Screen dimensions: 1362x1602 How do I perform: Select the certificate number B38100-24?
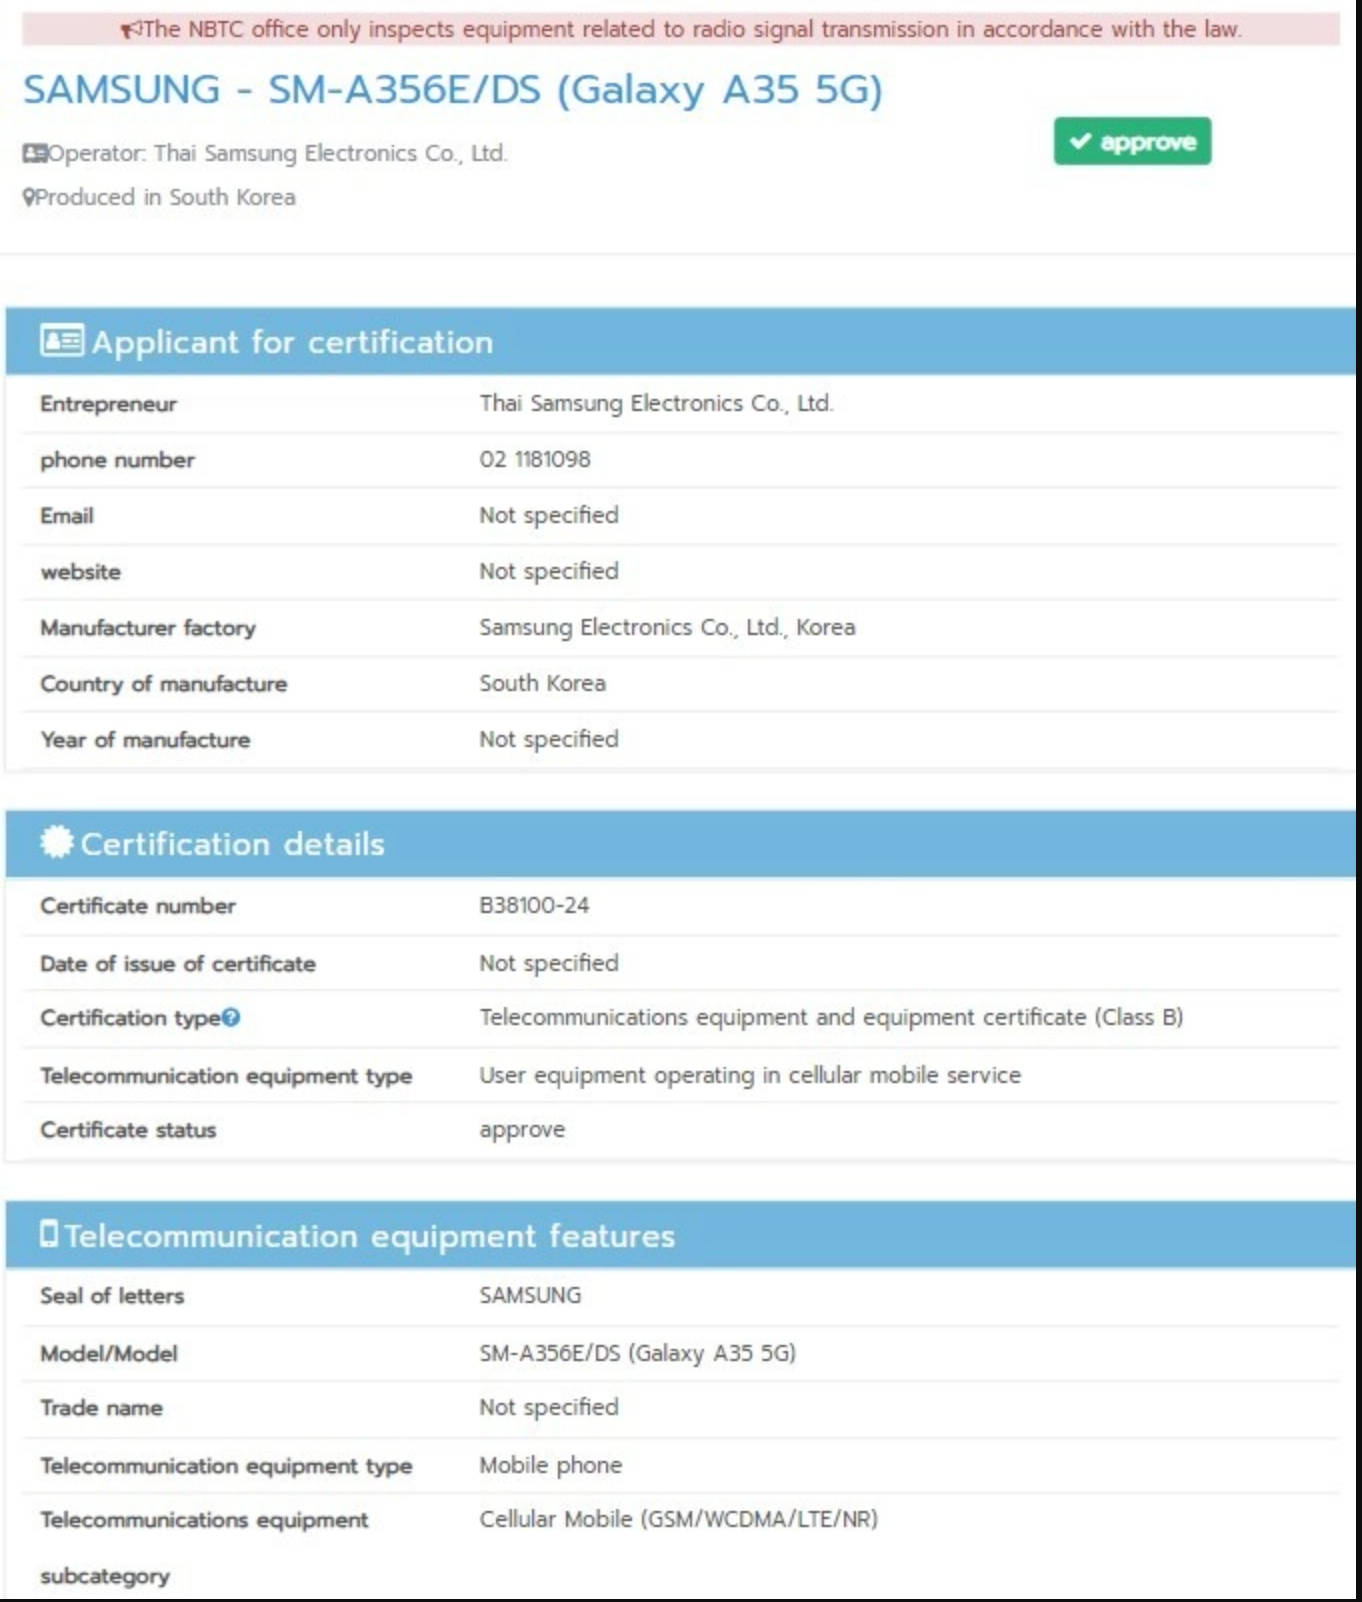[x=534, y=906]
